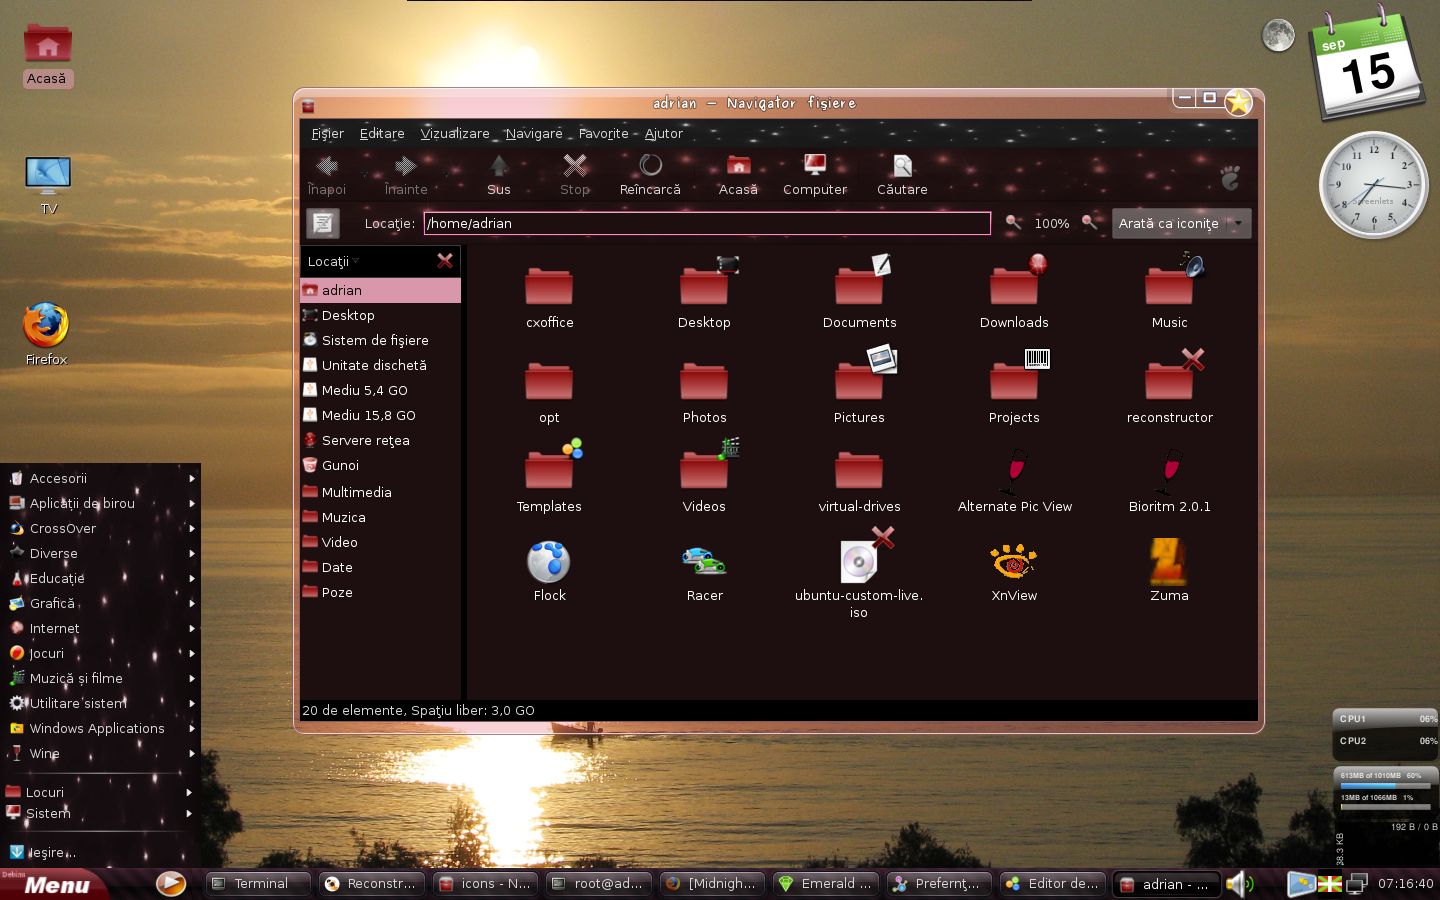The width and height of the screenshot is (1440, 900).
Task: Switch to Terminal in the taskbar
Action: pos(257,884)
